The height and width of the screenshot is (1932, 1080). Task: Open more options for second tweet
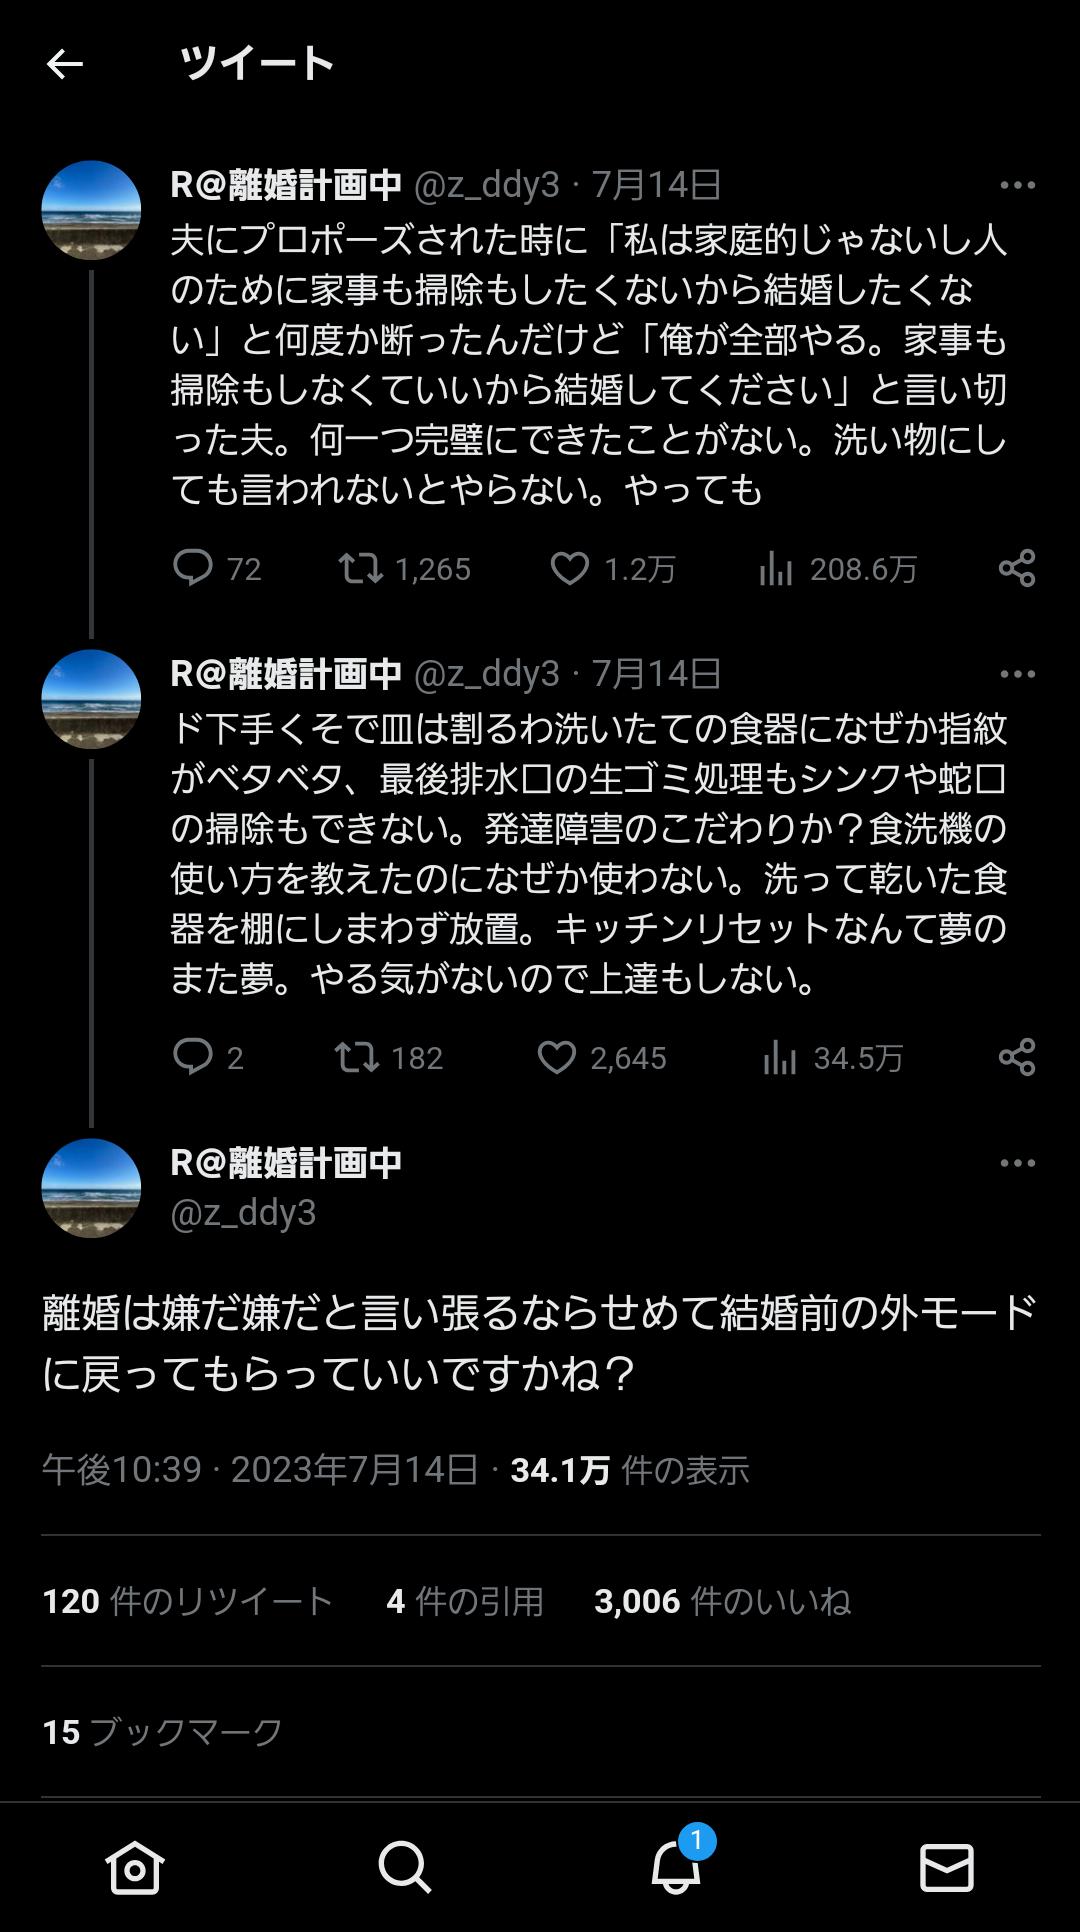coord(1017,674)
